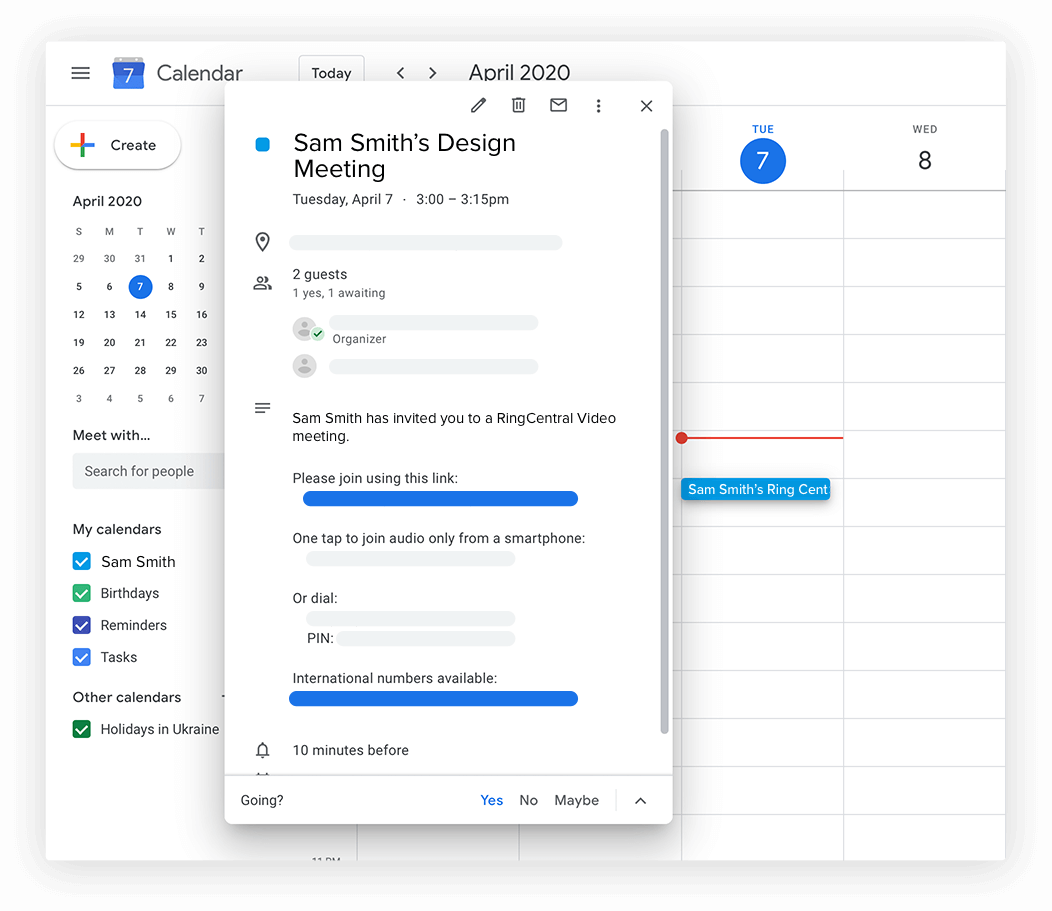The image size is (1052, 911).
Task: Click the Search for people field
Action: 148,472
